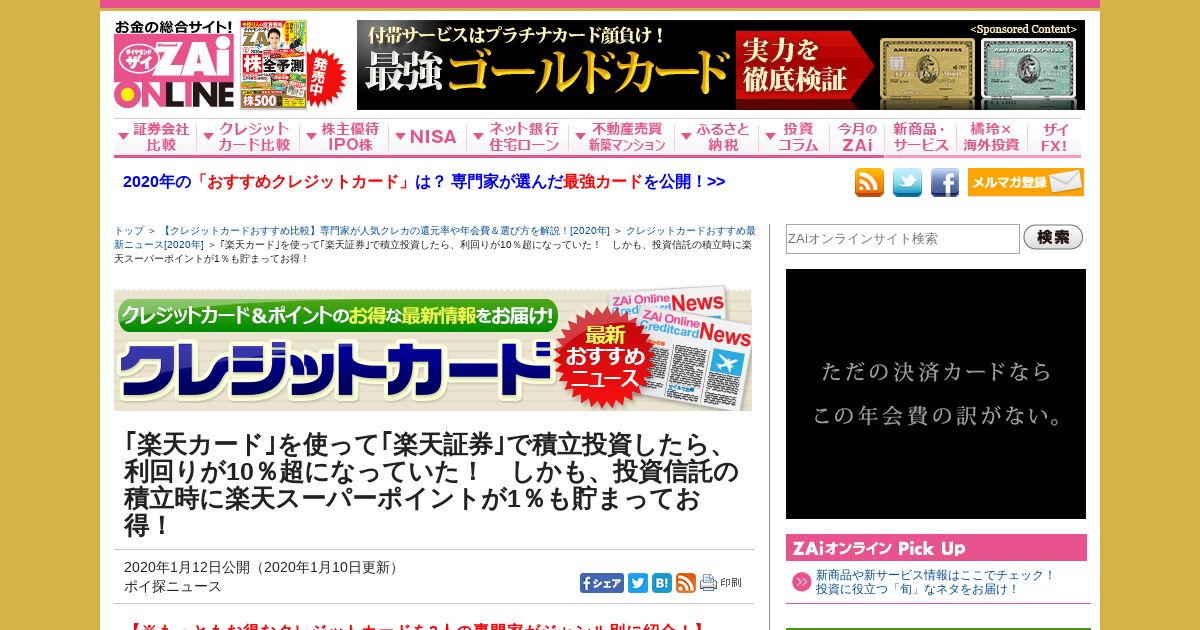Open the 新商品や新サービス情報 Pick Up link
This screenshot has width=1200, height=630.
coord(935,582)
